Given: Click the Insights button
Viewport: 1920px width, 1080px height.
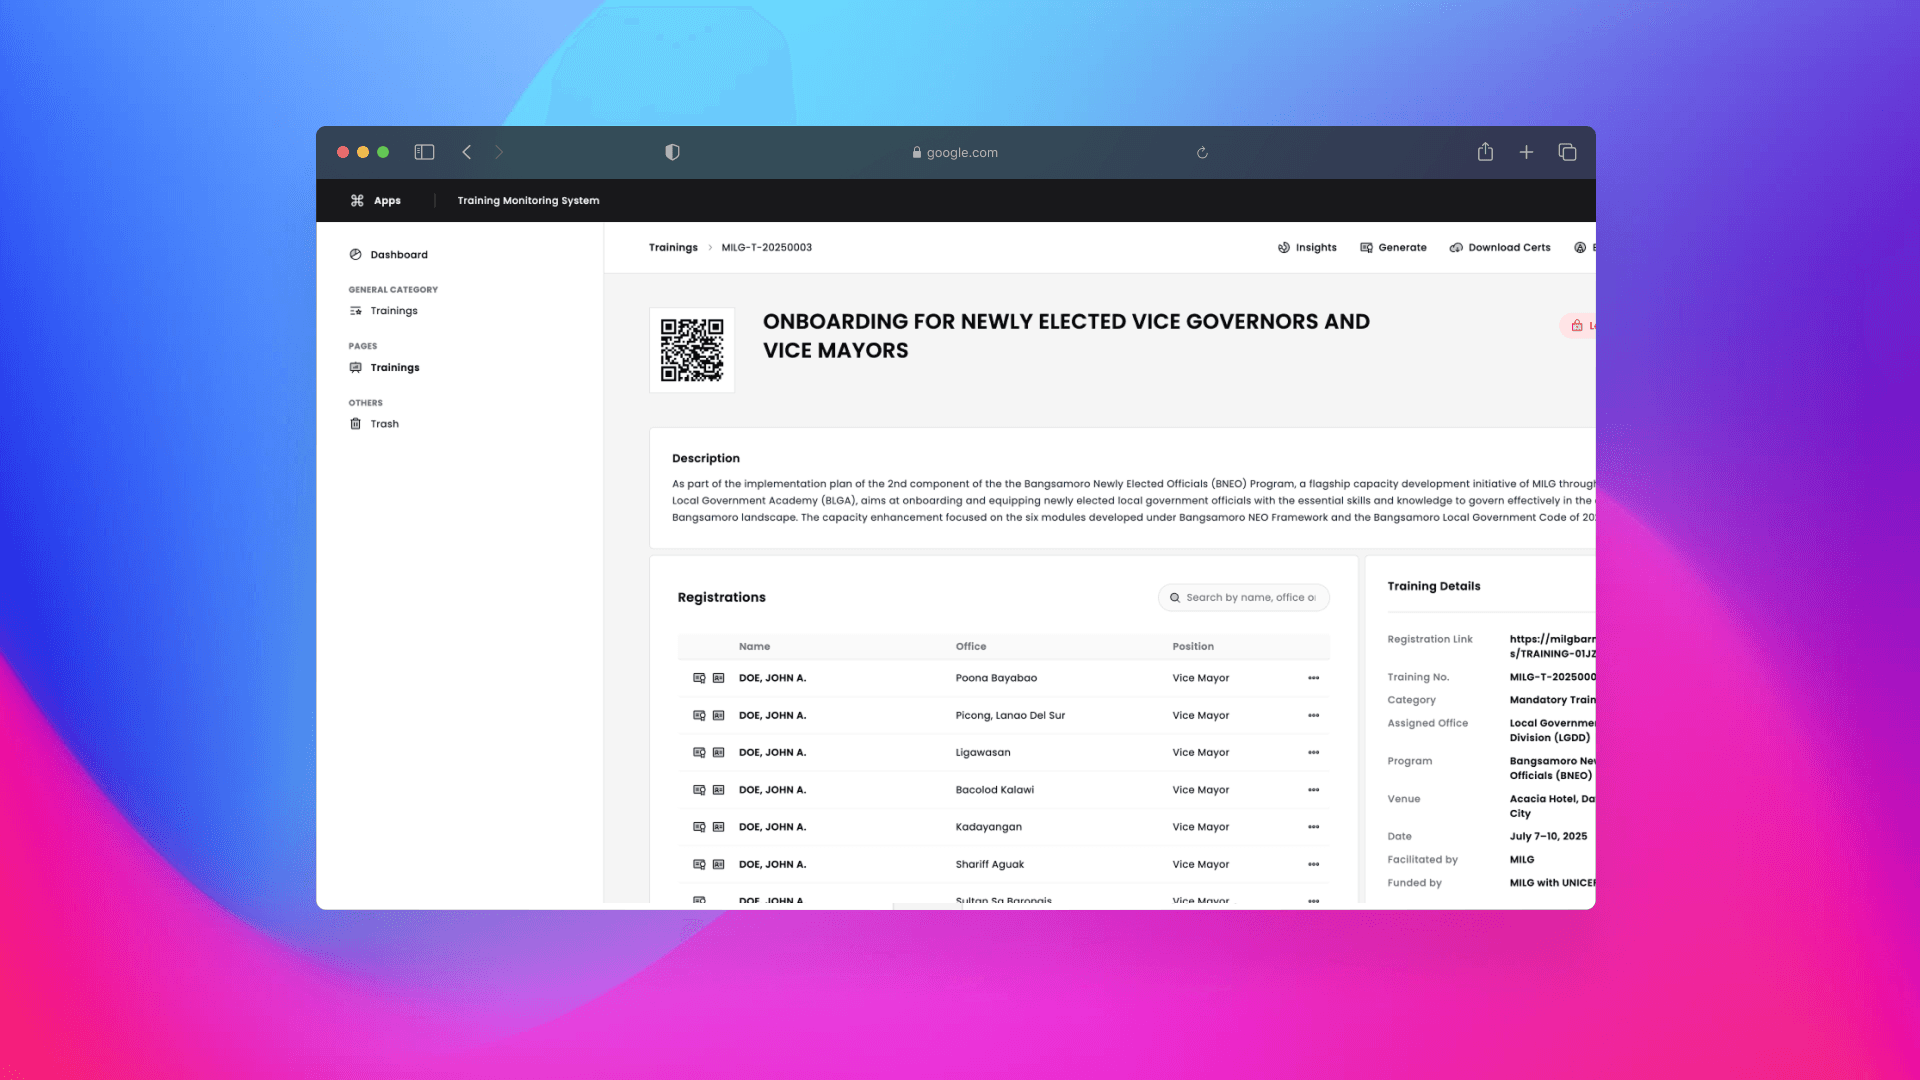Looking at the screenshot, I should 1307,248.
